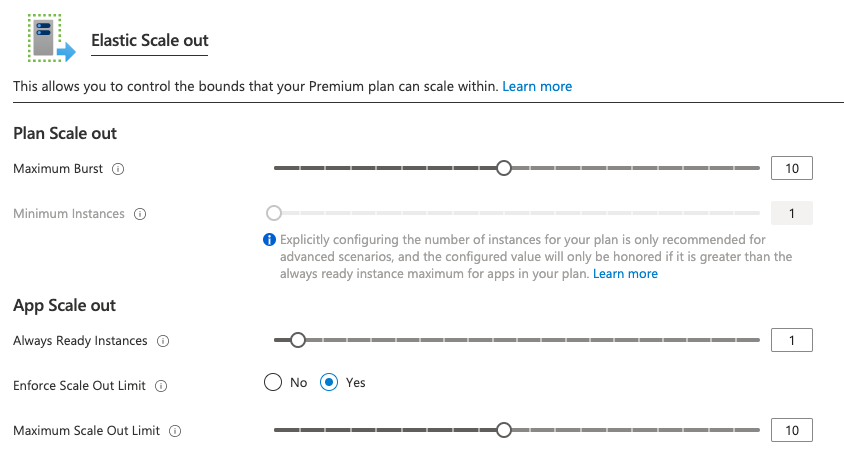Viewport: 844px width, 461px height.
Task: Open the Maximum Scale Out Limit info icon
Action: point(175,431)
